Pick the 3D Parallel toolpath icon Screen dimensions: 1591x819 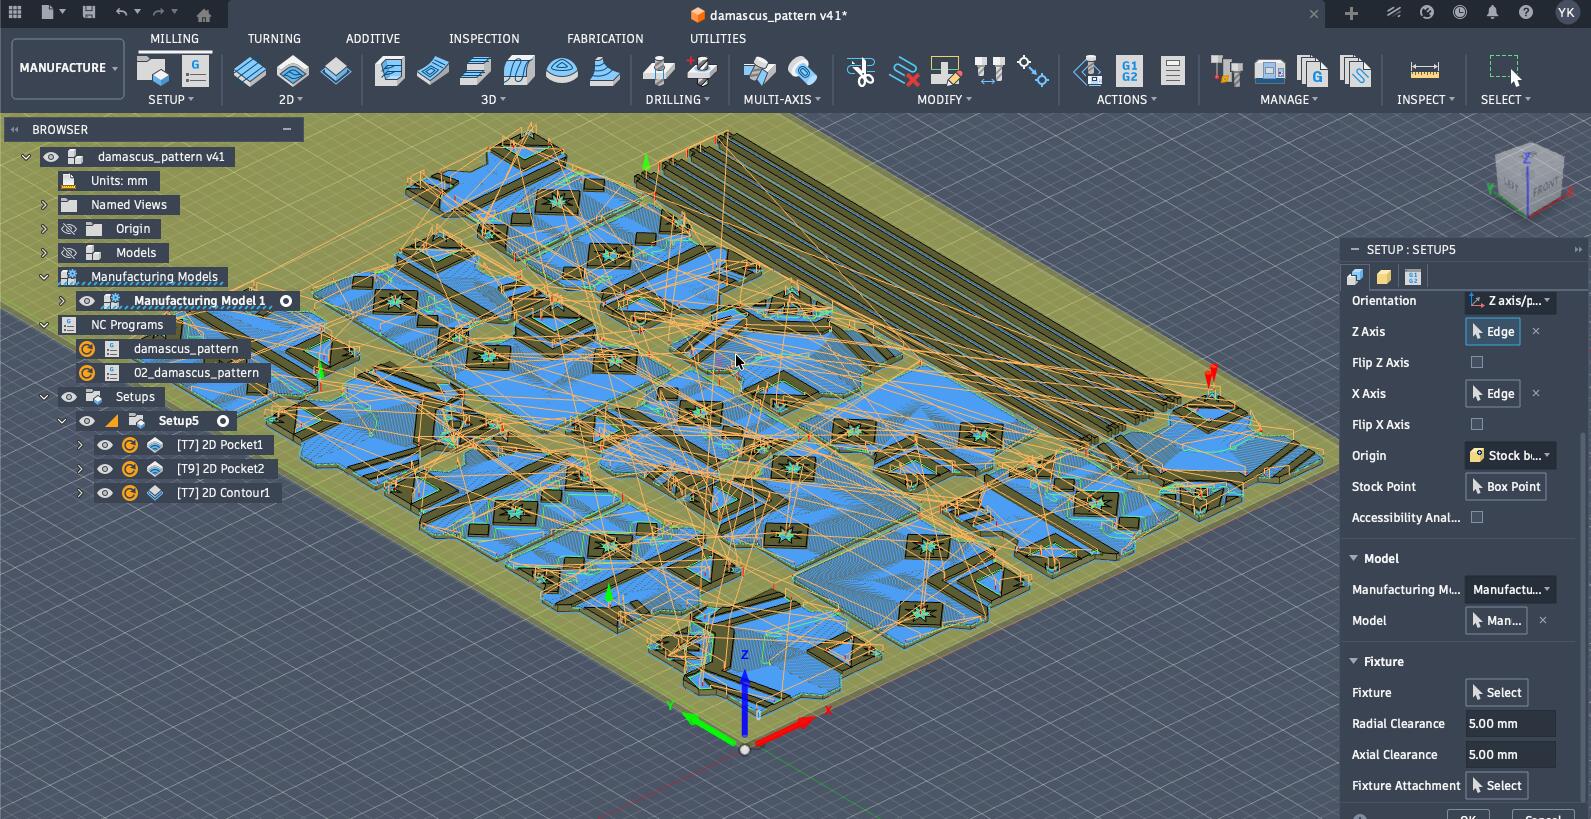pyautogui.click(x=476, y=71)
